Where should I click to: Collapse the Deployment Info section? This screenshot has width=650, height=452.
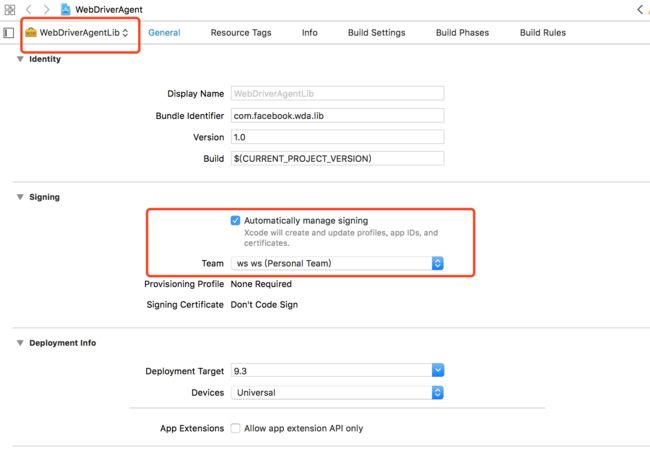pyautogui.click(x=20, y=343)
